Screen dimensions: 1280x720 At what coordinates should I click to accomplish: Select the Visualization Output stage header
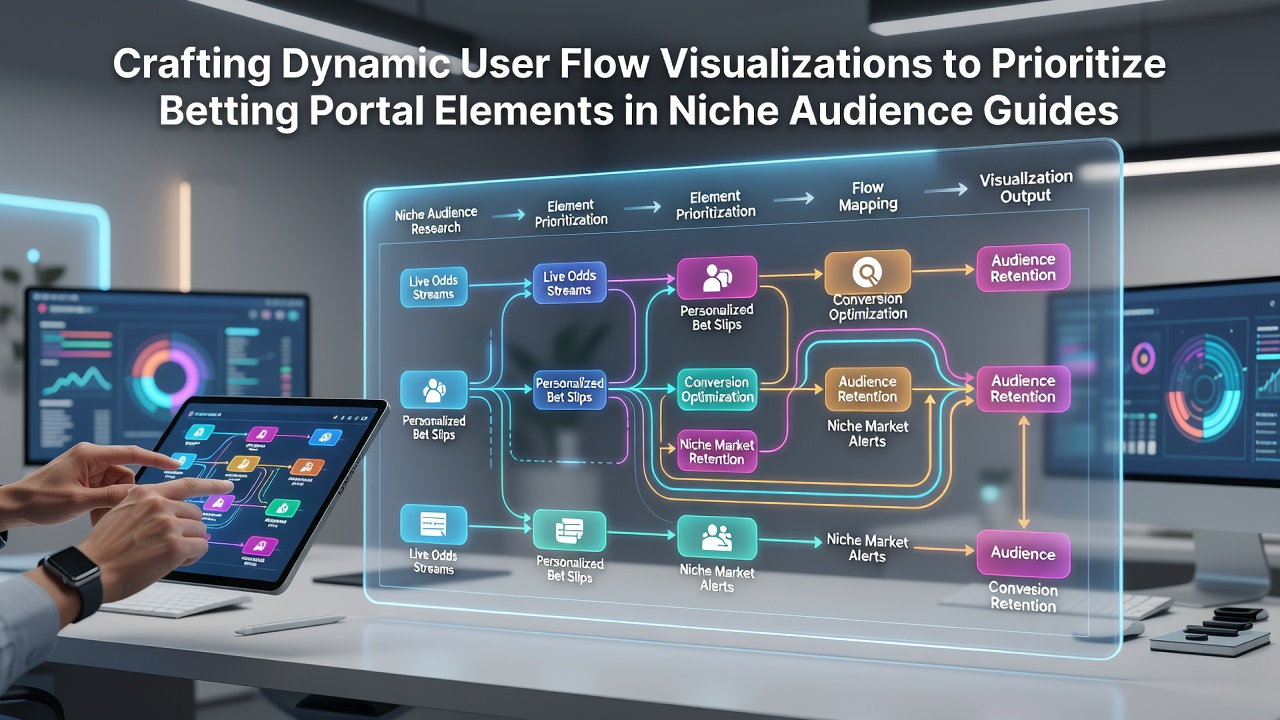pos(1026,186)
